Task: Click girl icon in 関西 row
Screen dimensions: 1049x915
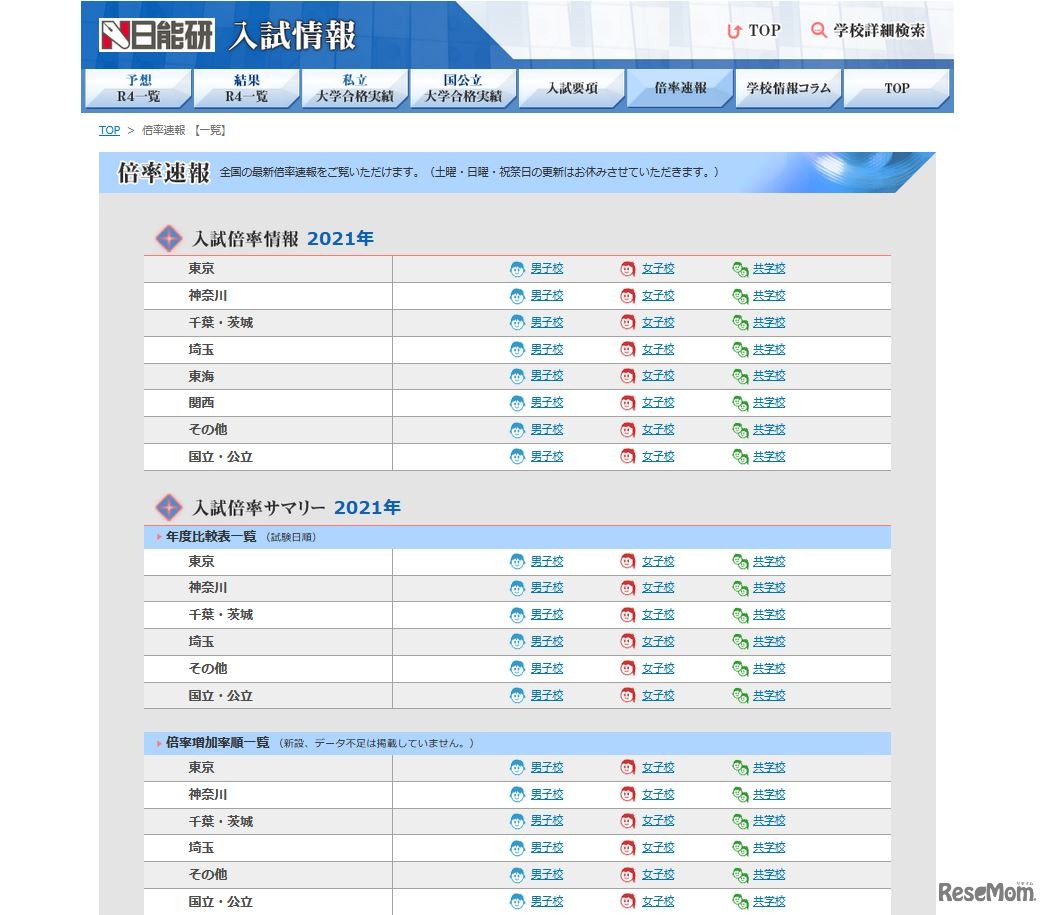Action: [x=628, y=403]
